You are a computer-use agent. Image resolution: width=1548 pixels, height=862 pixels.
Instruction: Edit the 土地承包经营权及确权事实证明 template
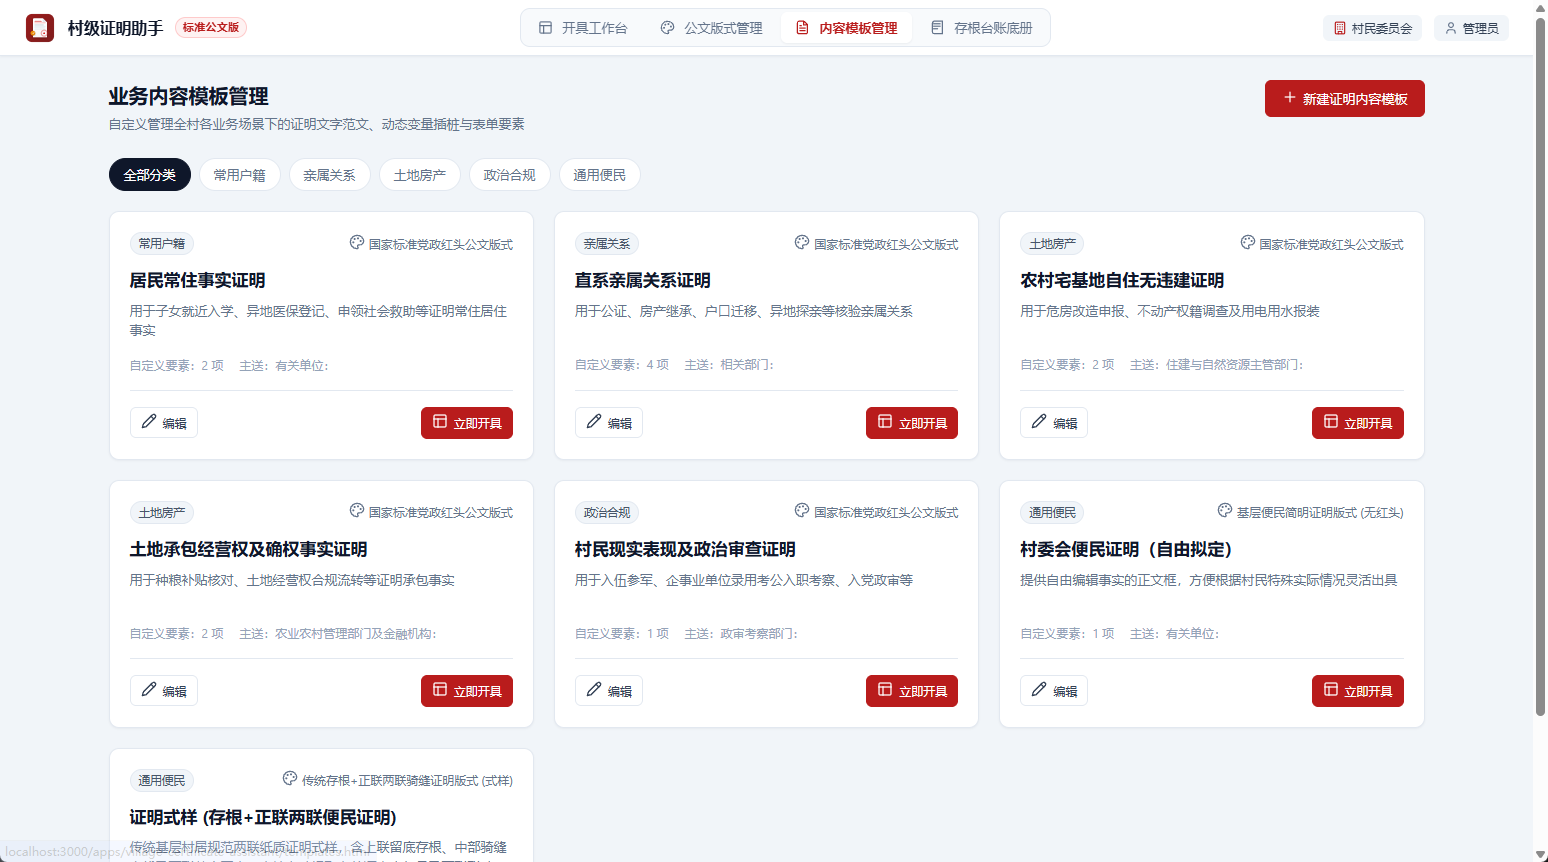[164, 691]
